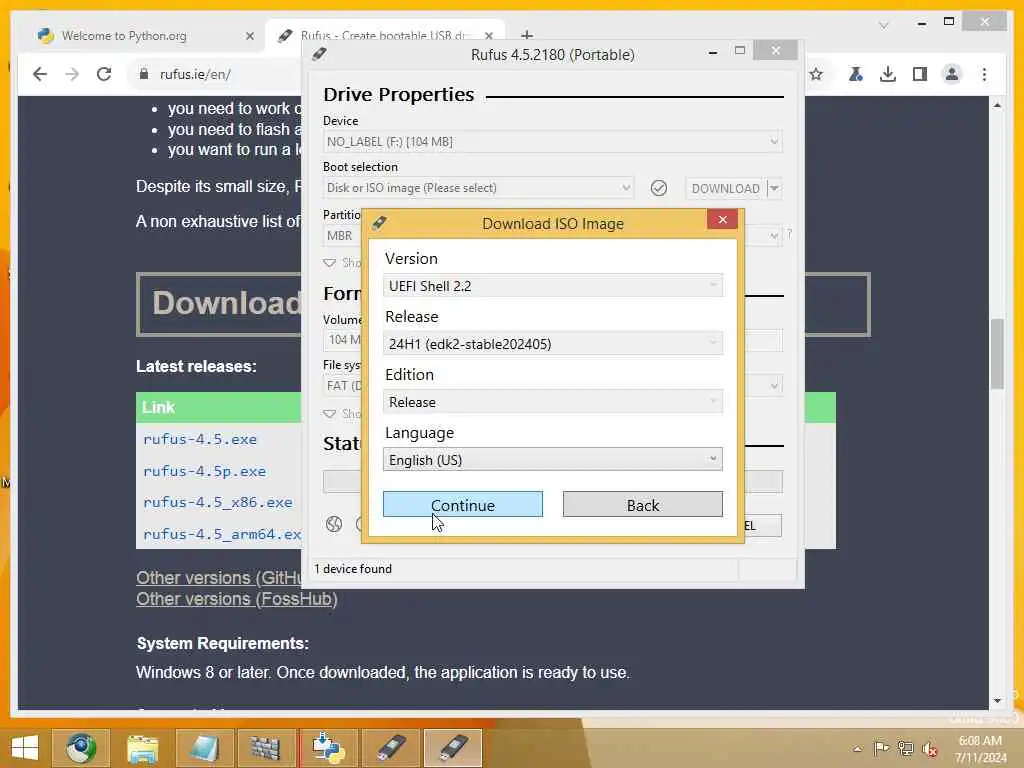This screenshot has height=768, width=1024.
Task: Click the DOWNLOAD button in Rufus
Action: click(725, 188)
